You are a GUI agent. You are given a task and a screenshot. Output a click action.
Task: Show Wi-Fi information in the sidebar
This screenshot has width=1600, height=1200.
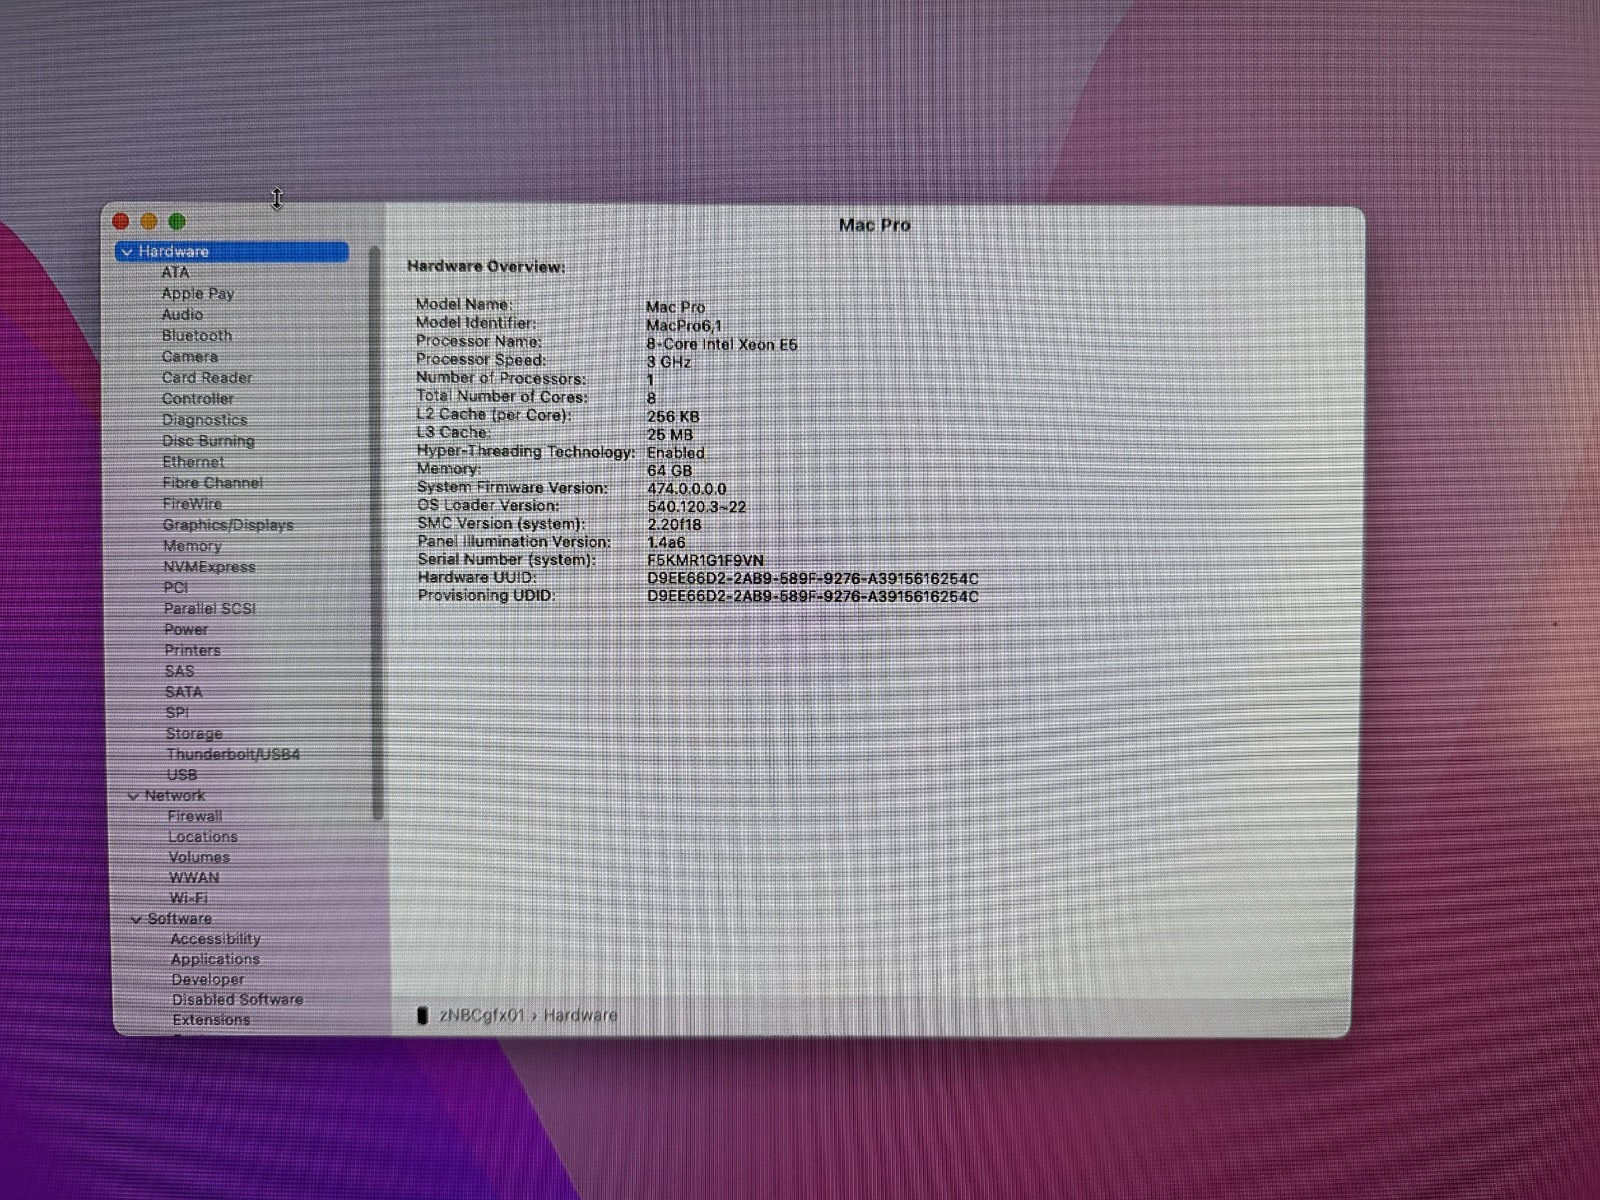coord(189,899)
